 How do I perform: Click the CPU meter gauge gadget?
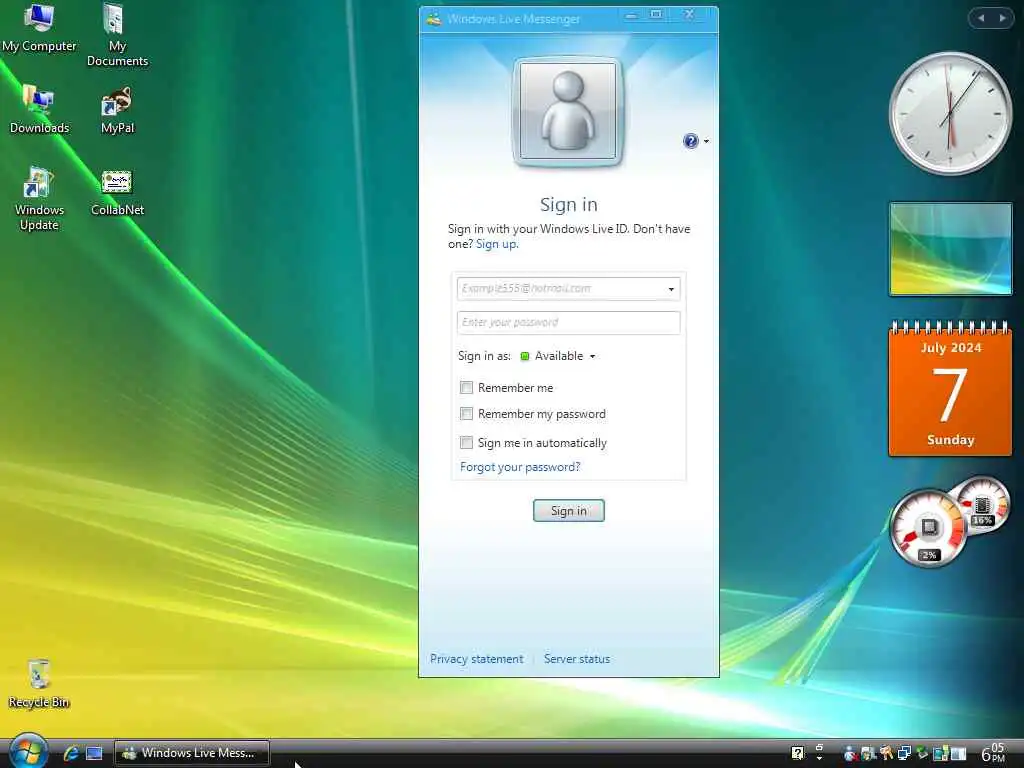click(928, 529)
